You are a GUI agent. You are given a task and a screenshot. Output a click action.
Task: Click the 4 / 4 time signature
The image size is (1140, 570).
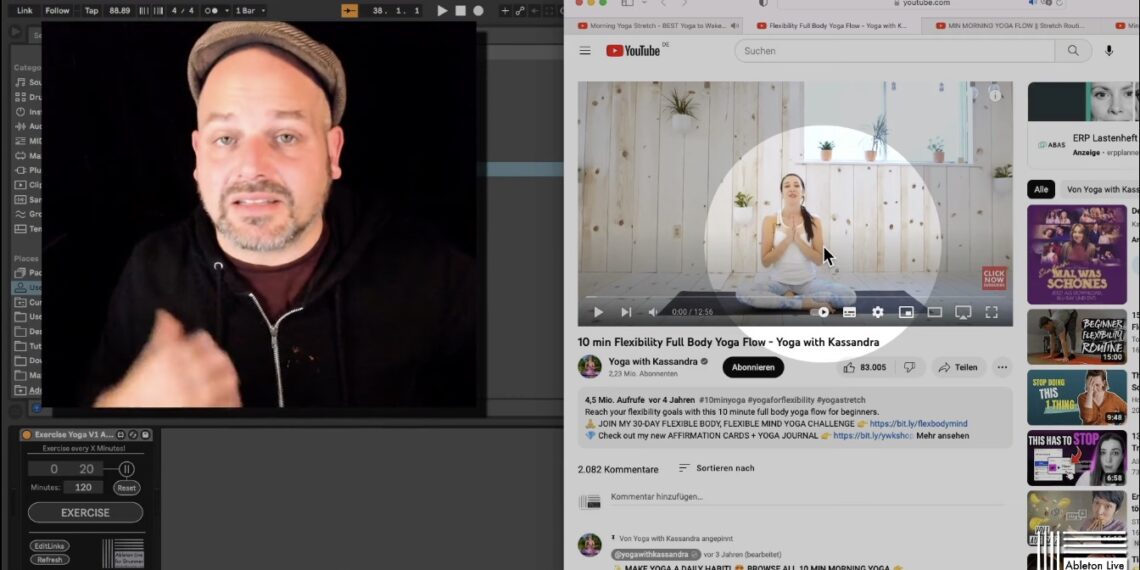pos(182,11)
